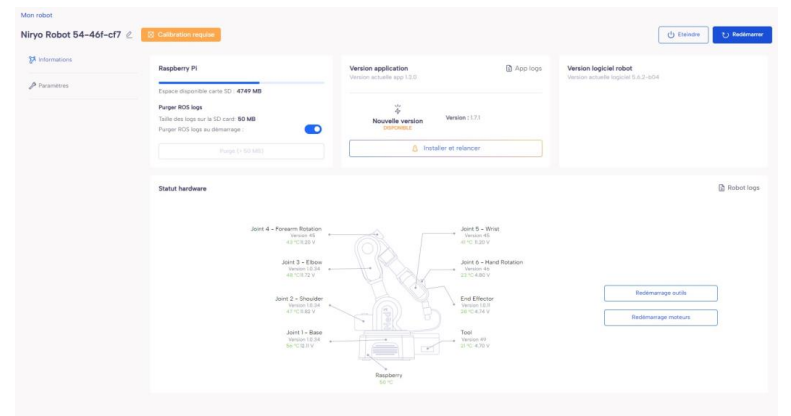Click the Purge logs button

(x=241, y=151)
